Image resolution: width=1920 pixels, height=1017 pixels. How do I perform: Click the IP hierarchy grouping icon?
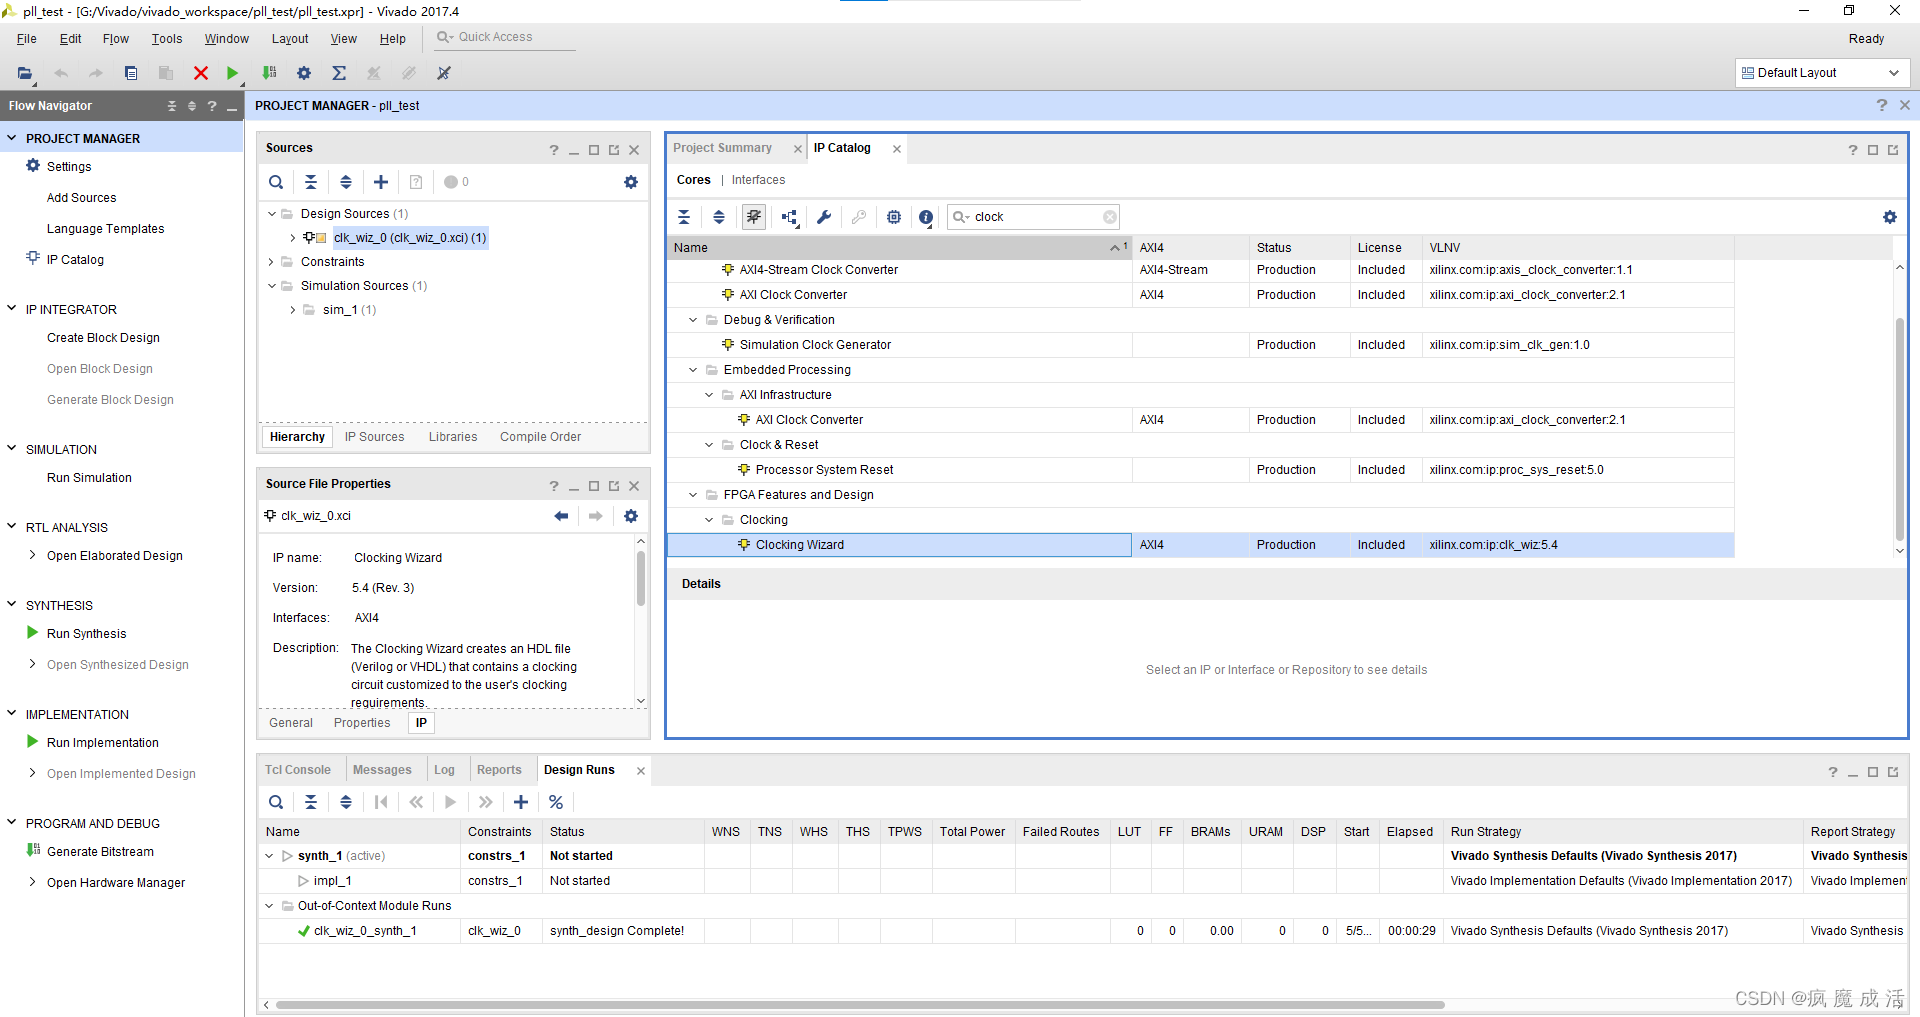tap(790, 217)
